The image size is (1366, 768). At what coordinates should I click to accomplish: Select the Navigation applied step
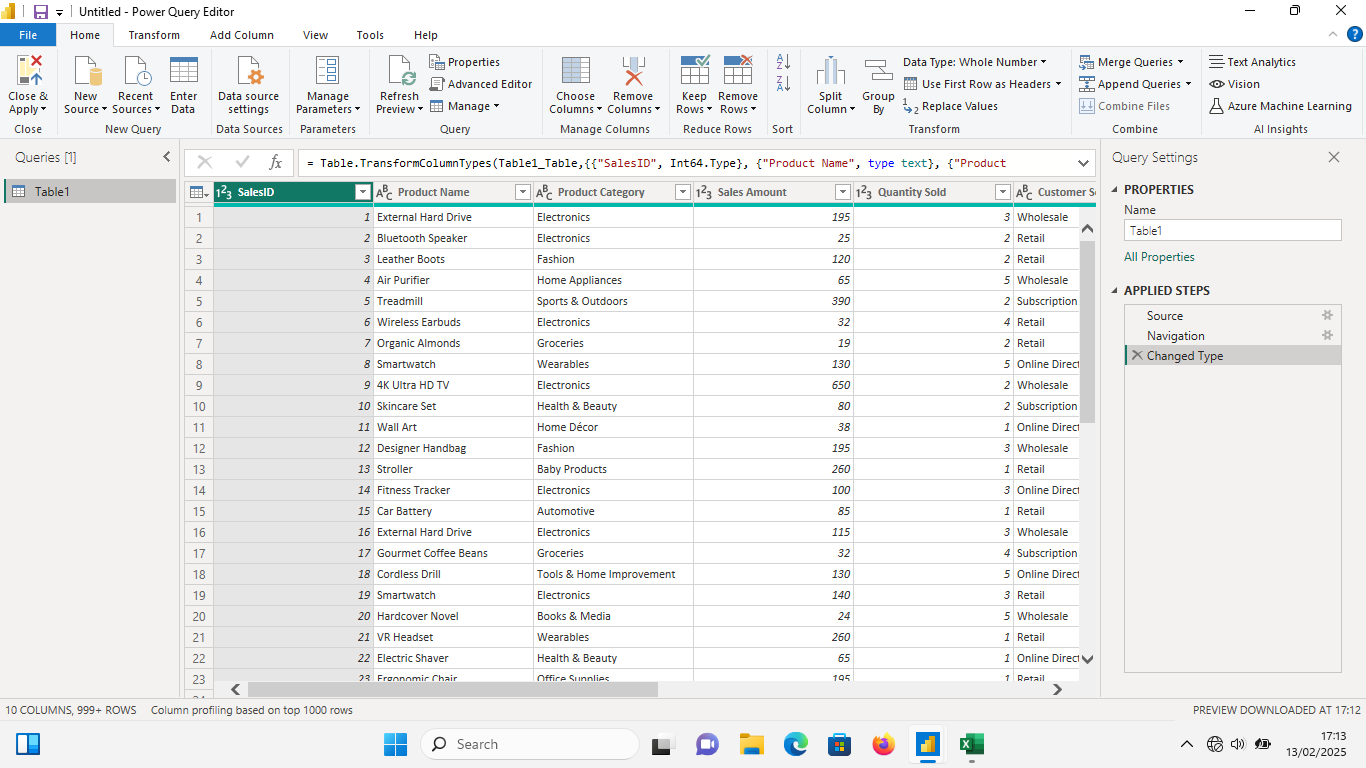click(x=1232, y=335)
